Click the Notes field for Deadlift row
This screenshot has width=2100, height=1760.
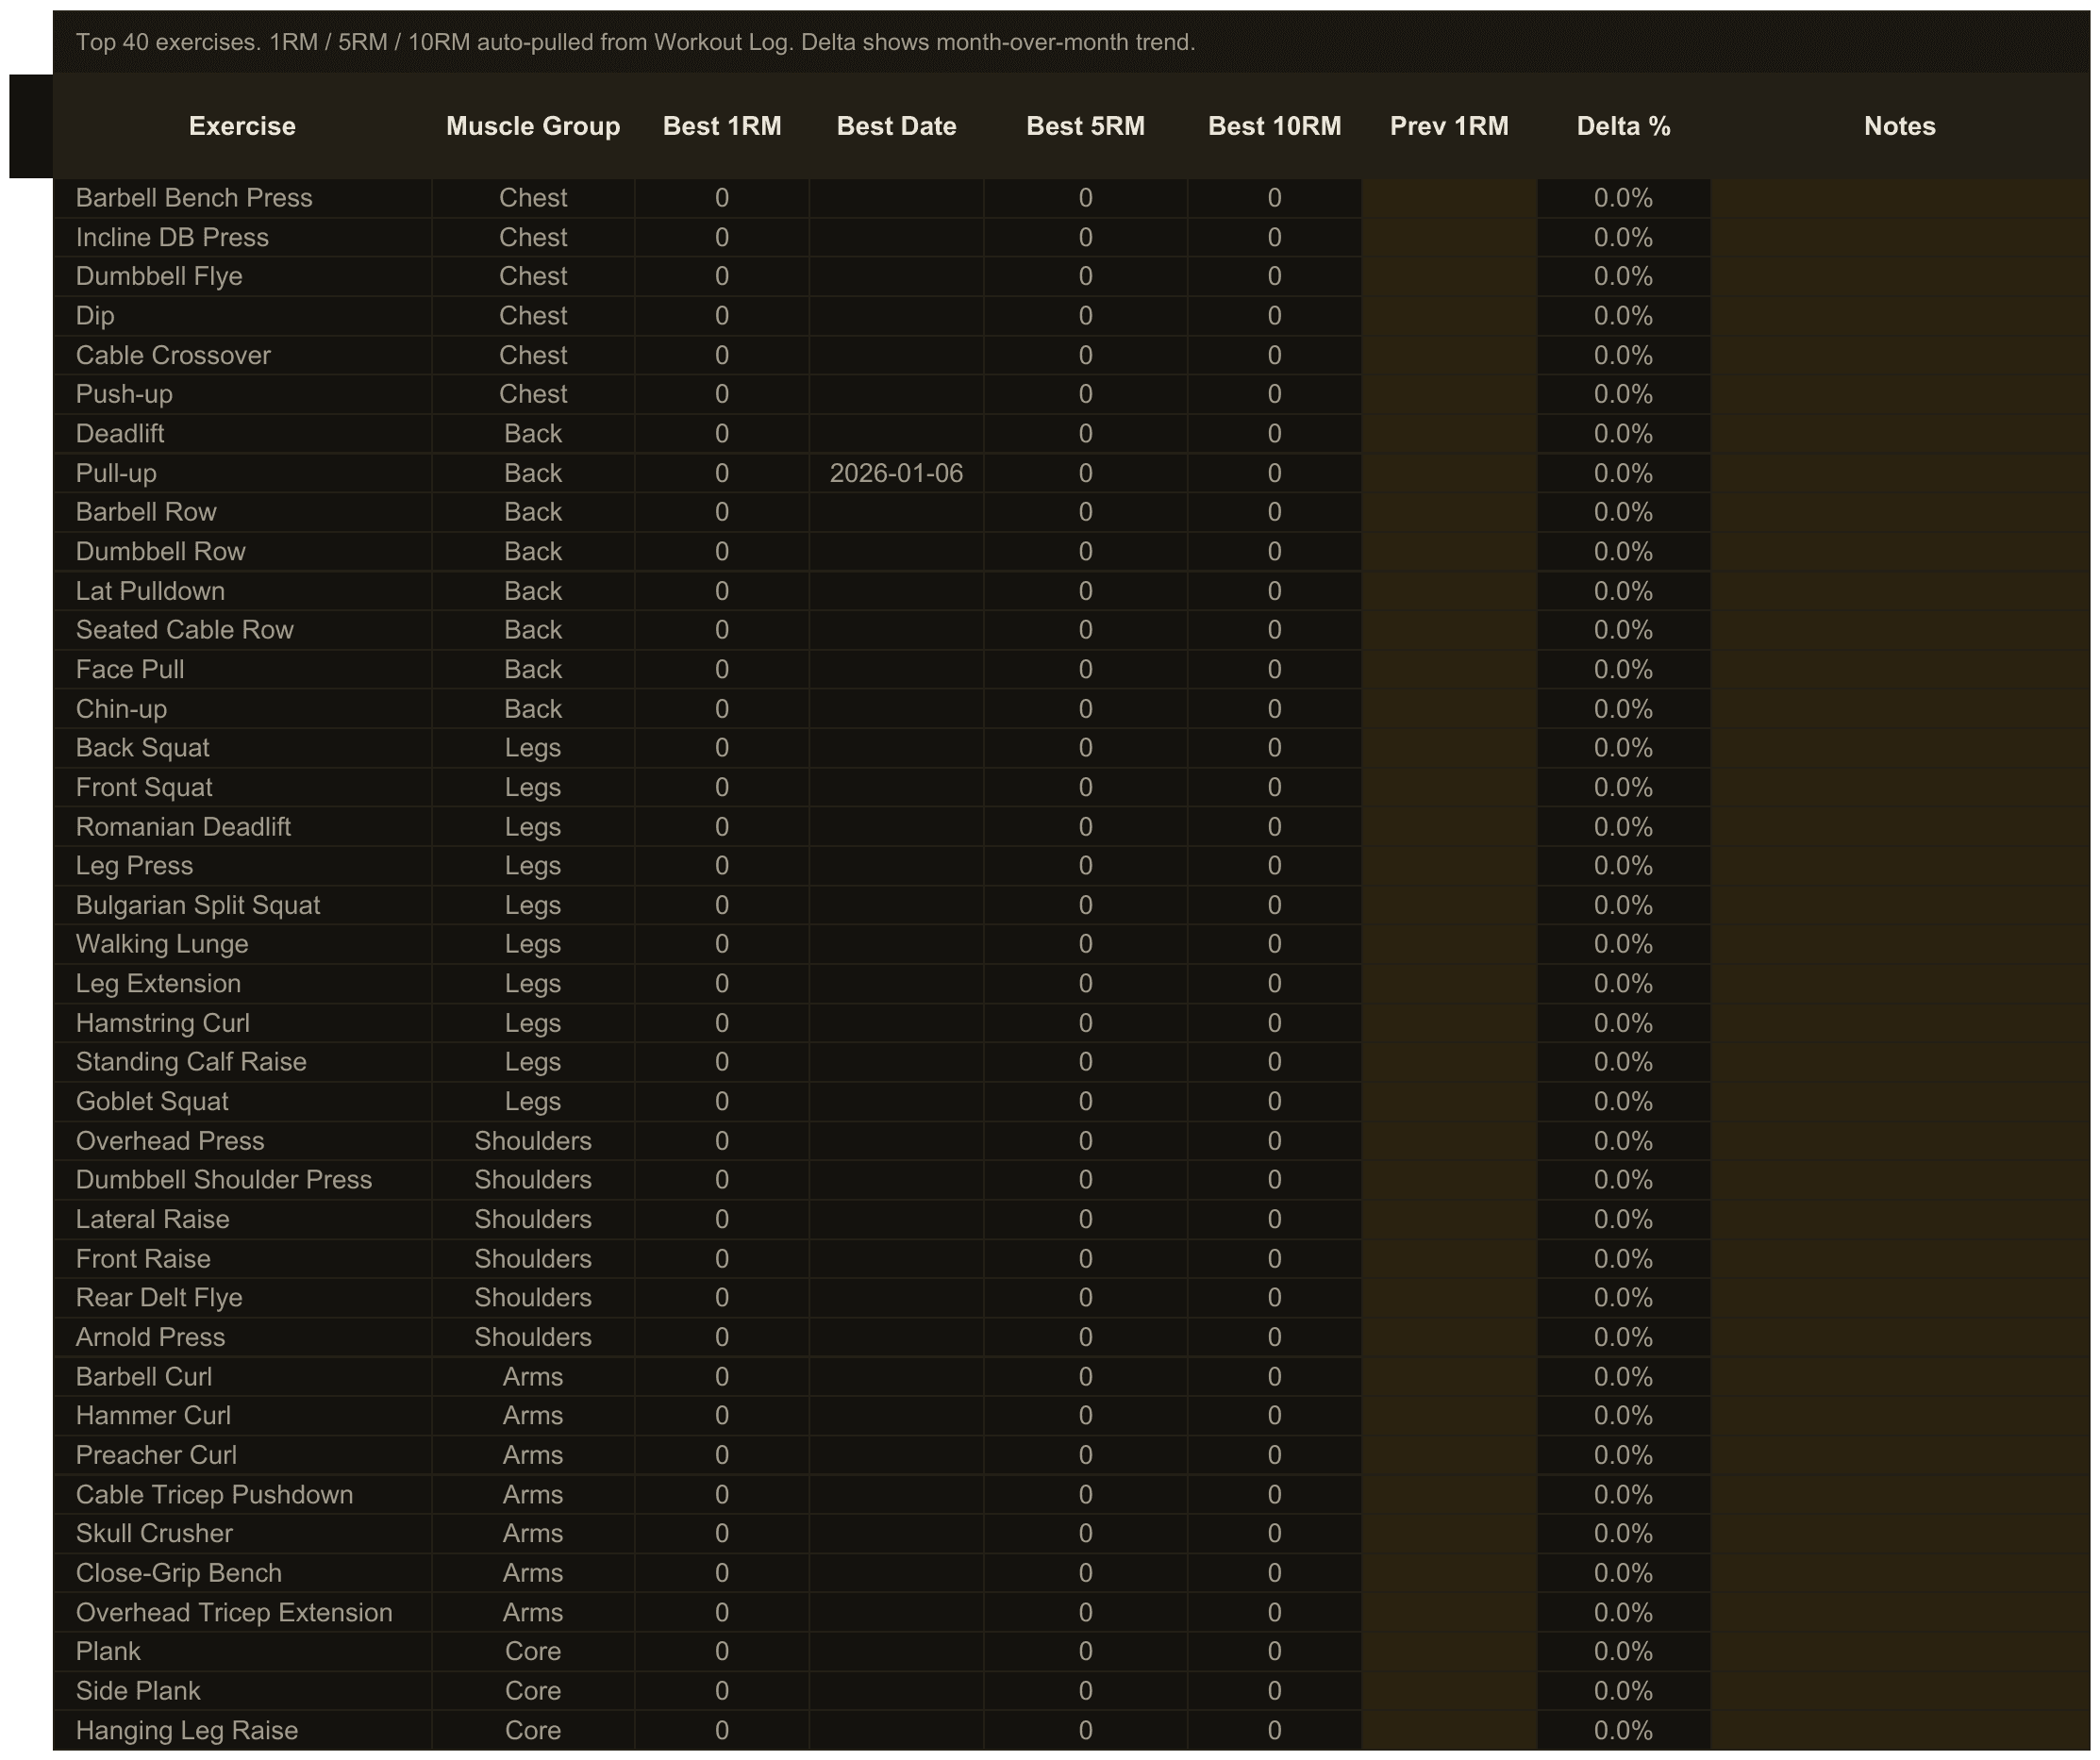click(x=1900, y=434)
